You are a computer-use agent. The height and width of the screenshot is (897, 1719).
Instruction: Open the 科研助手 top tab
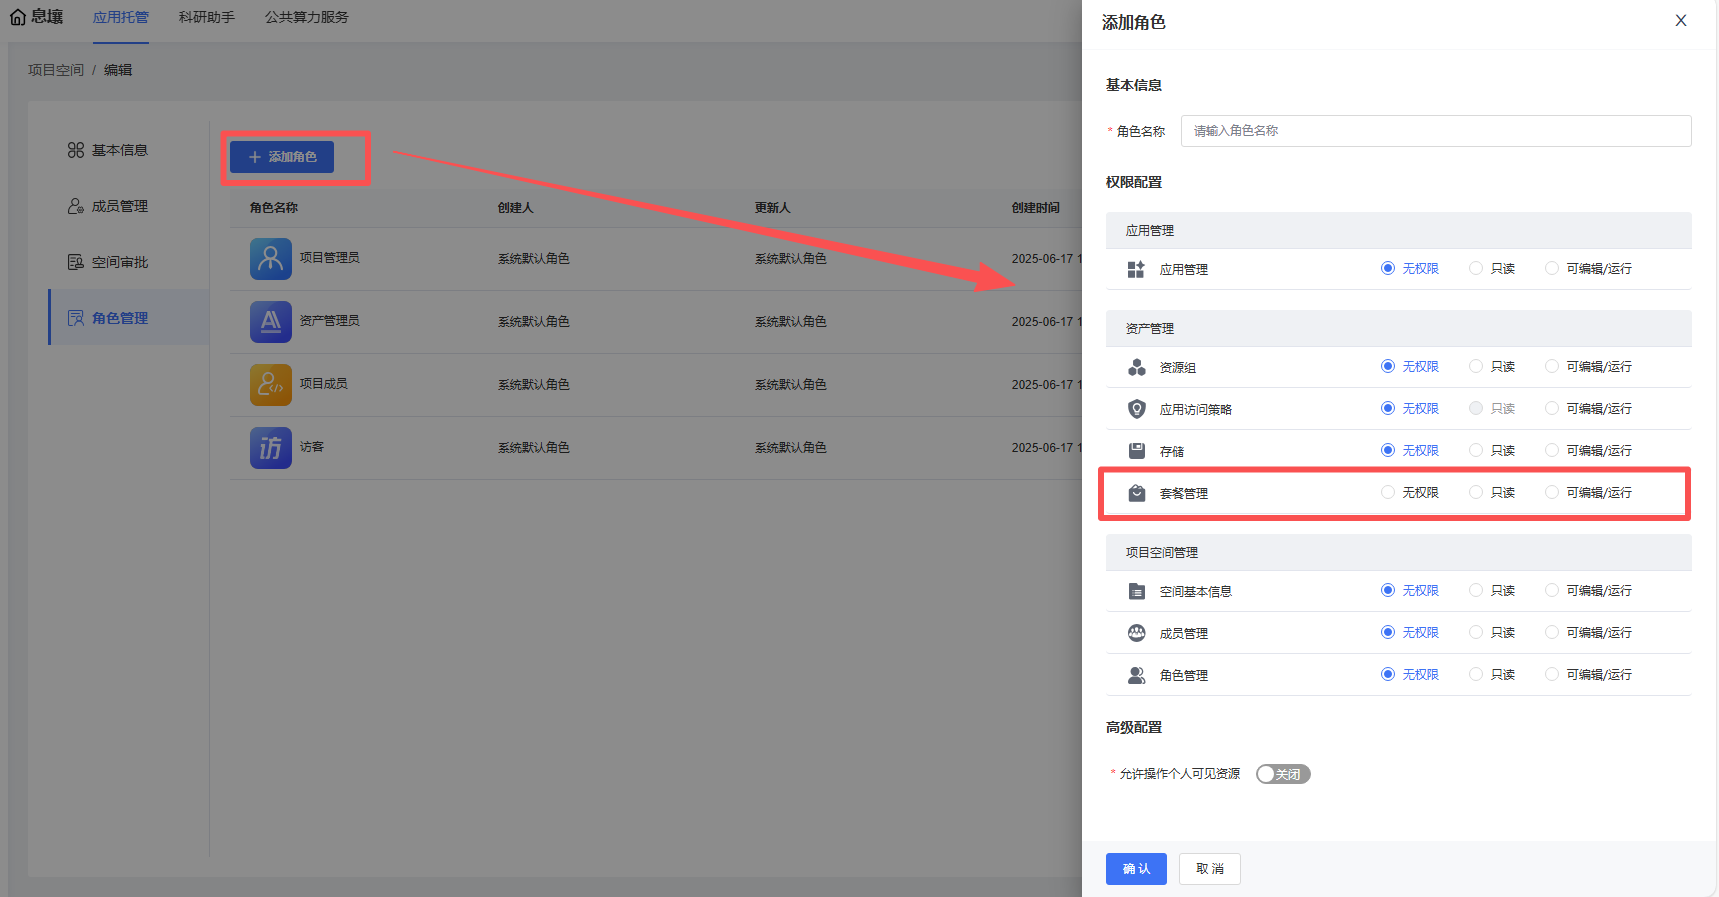[207, 17]
